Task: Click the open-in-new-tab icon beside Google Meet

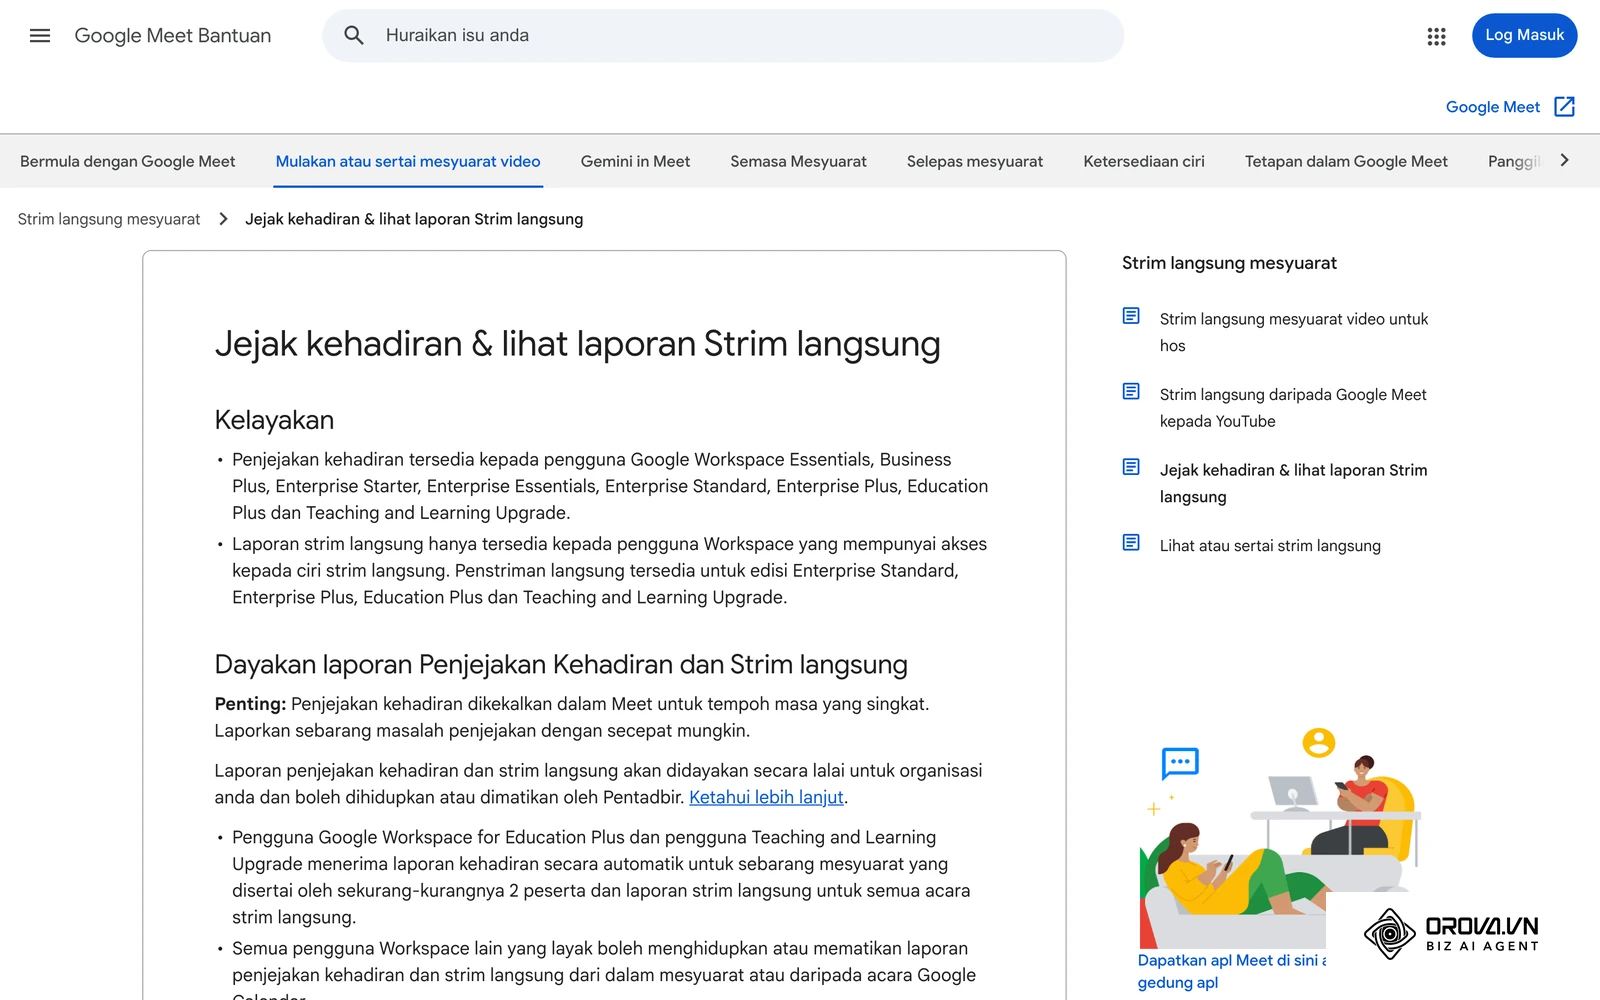Action: 1565,107
